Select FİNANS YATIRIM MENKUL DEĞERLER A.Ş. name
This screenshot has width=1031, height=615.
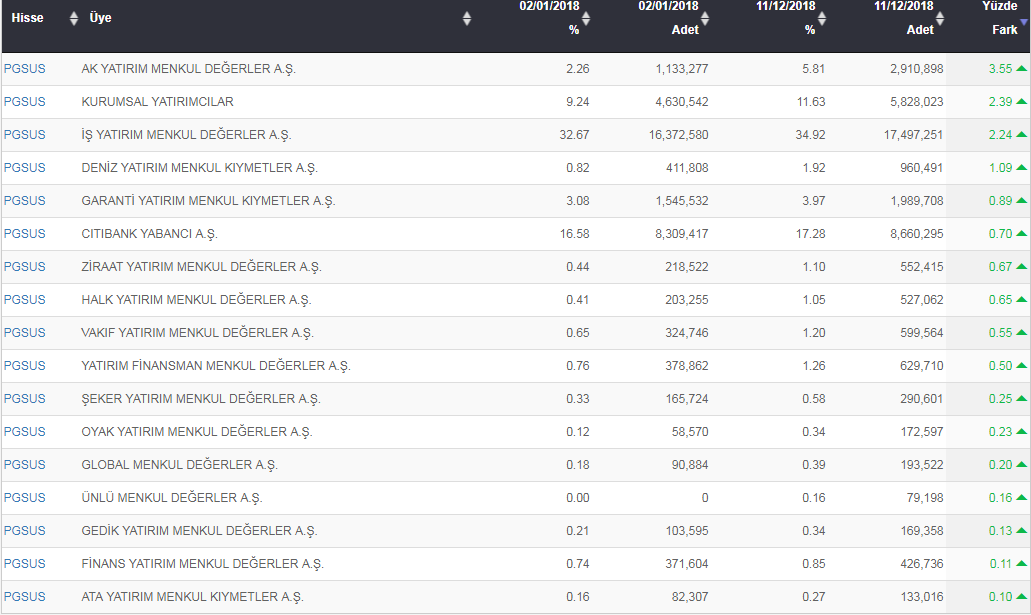click(x=203, y=564)
